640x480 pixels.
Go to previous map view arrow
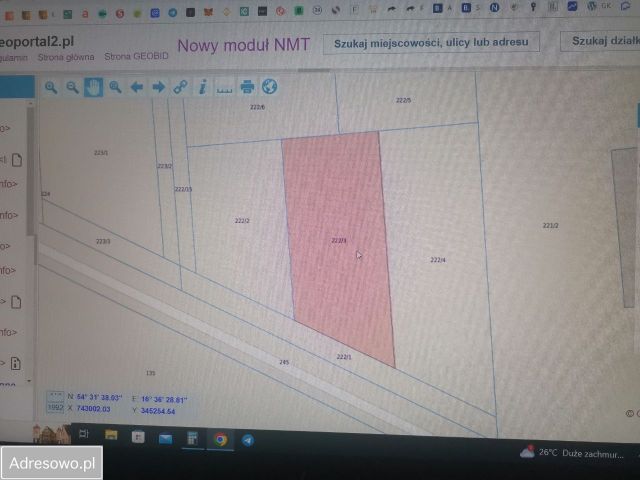pos(137,87)
